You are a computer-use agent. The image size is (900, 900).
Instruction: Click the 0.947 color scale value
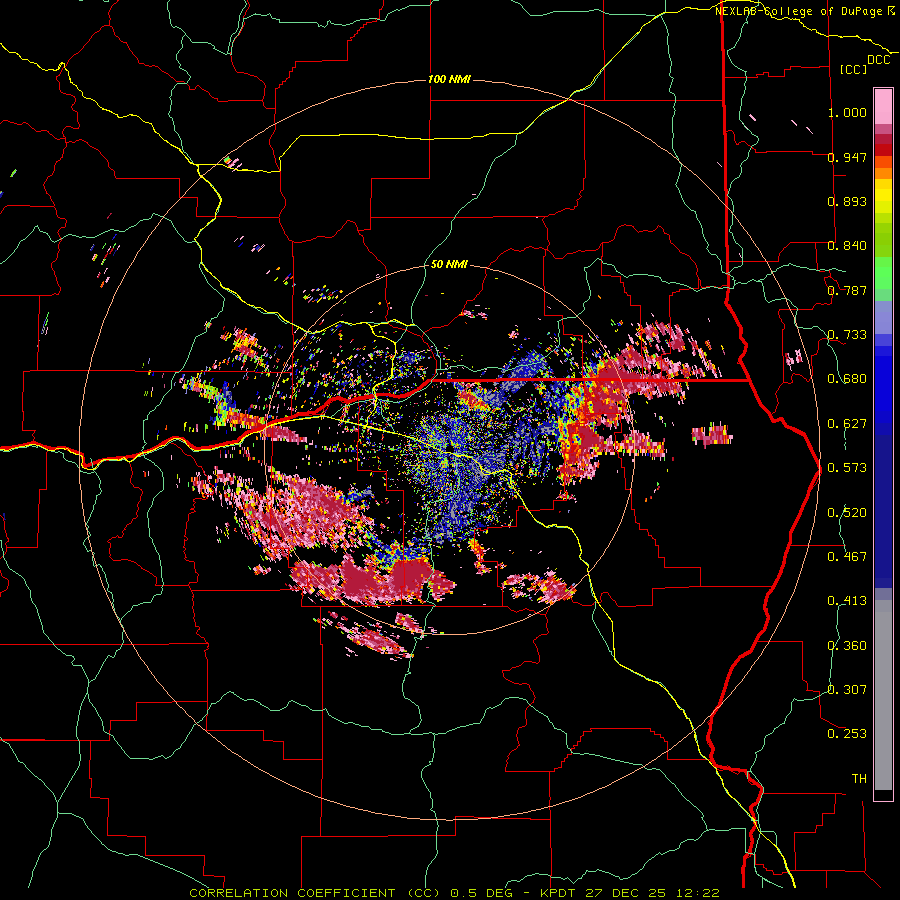coord(847,157)
